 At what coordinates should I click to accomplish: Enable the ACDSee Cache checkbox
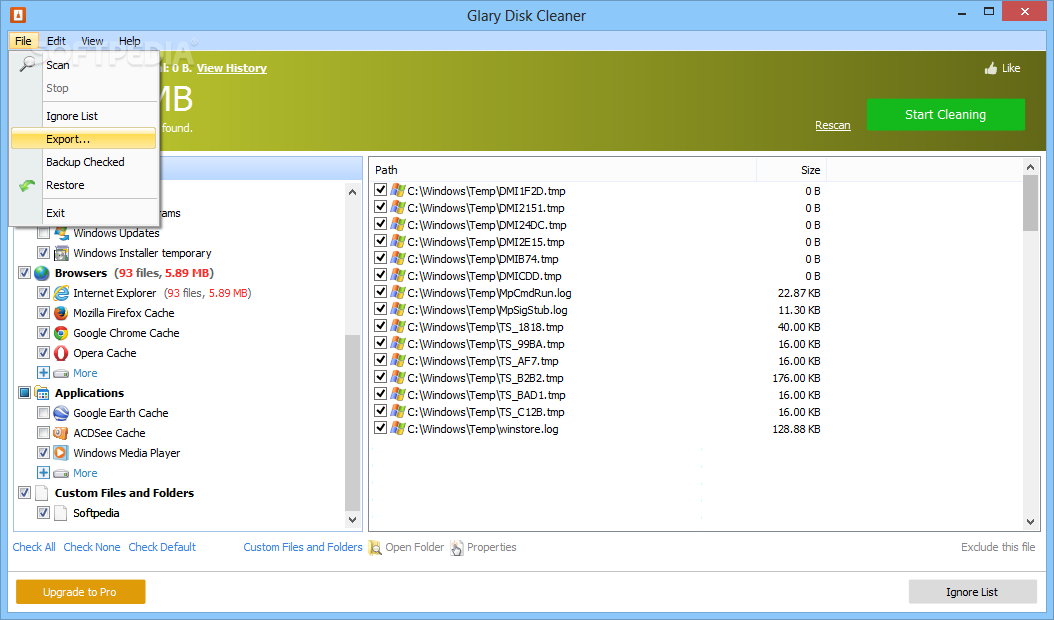point(43,433)
